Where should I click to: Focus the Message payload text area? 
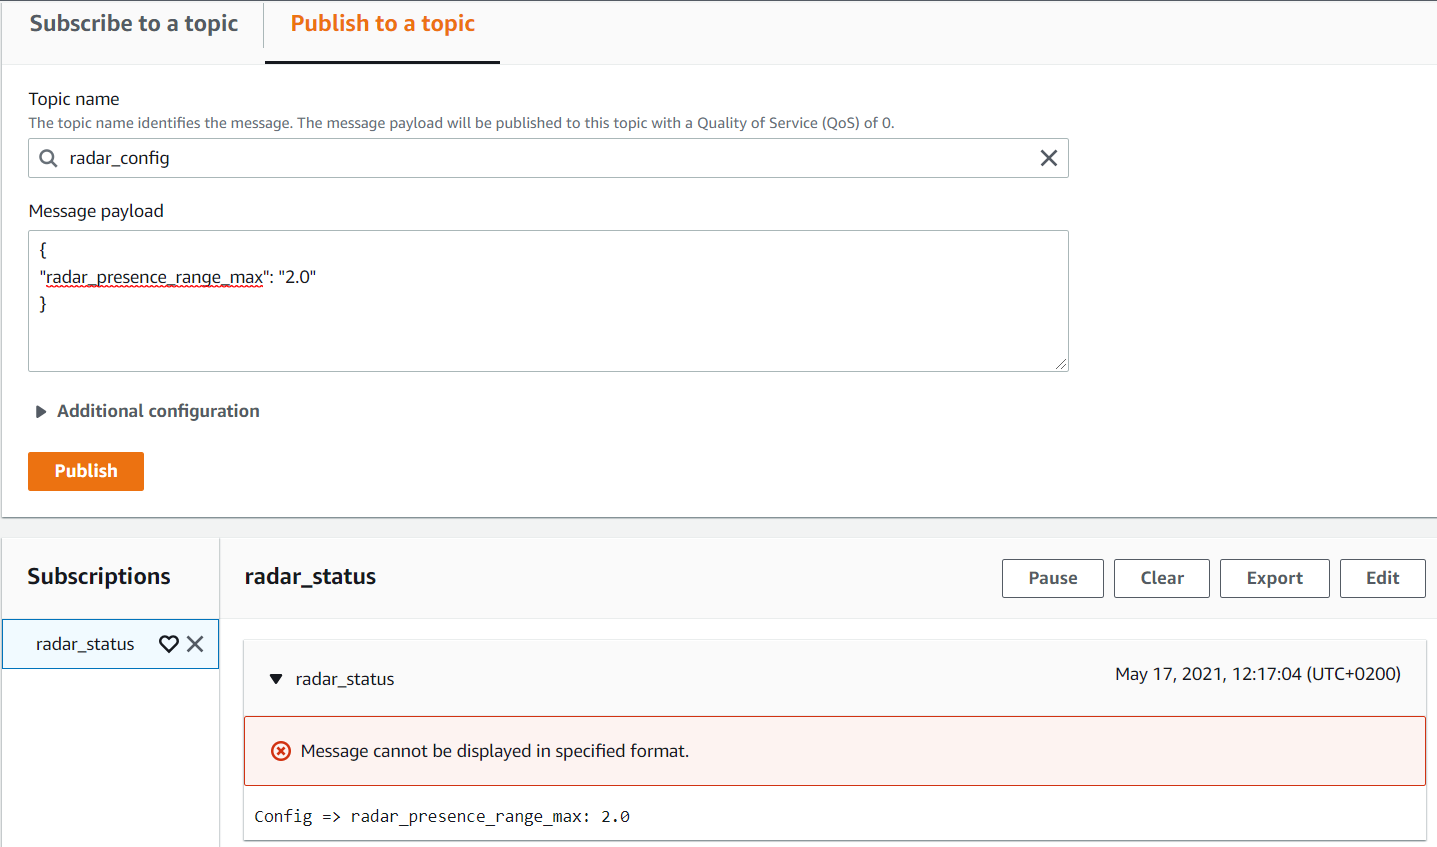[548, 301]
